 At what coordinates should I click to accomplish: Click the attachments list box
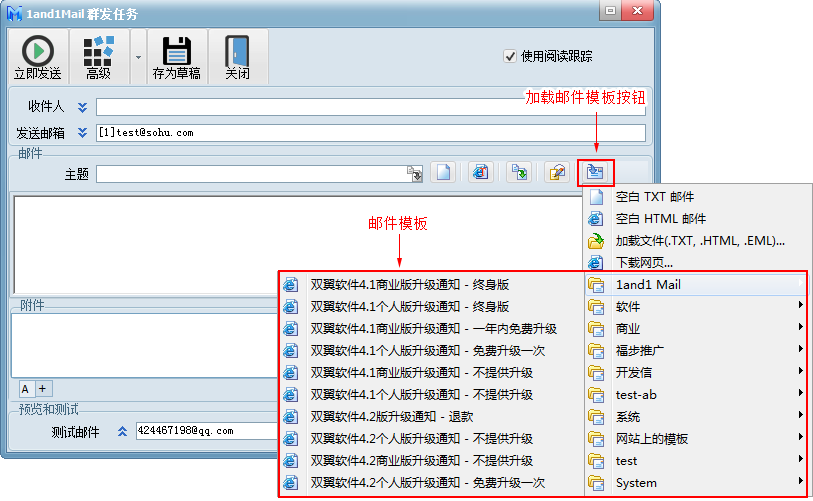point(145,345)
